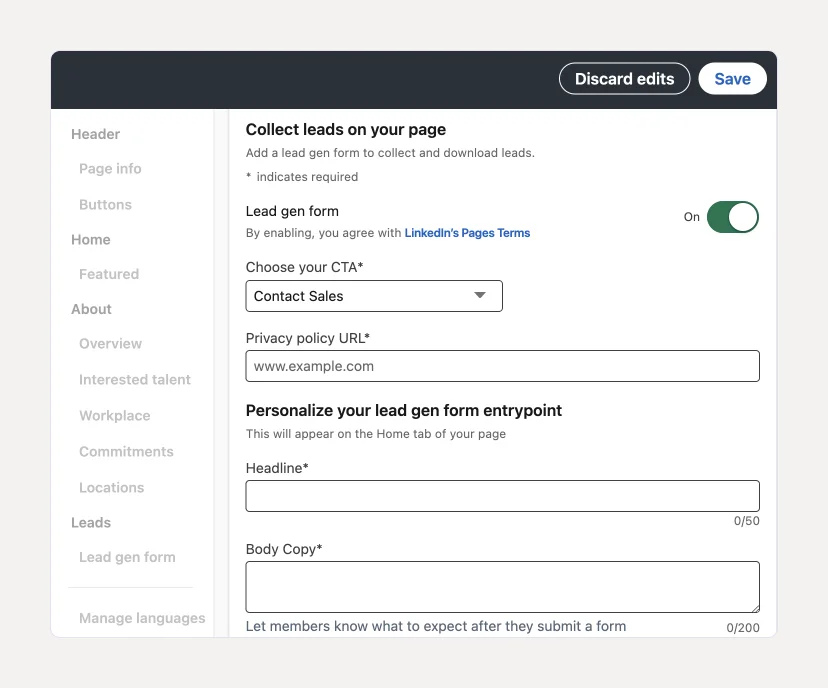
Task: Click the 'On' label beside the toggle
Action: click(692, 217)
